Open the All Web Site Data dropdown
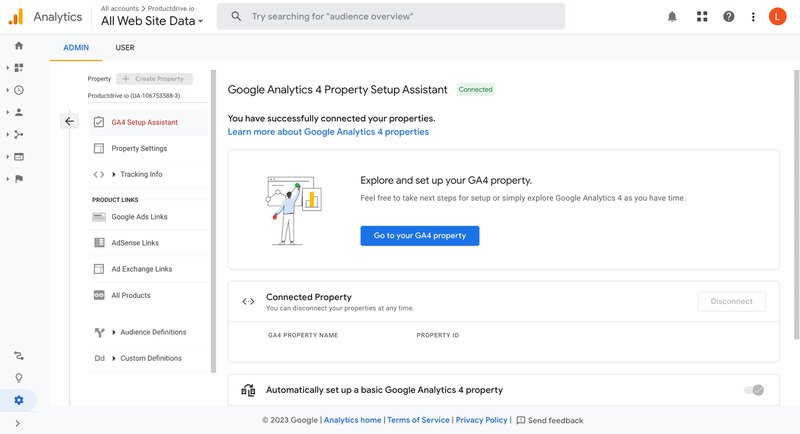This screenshot has height=434, width=800. 151,21
